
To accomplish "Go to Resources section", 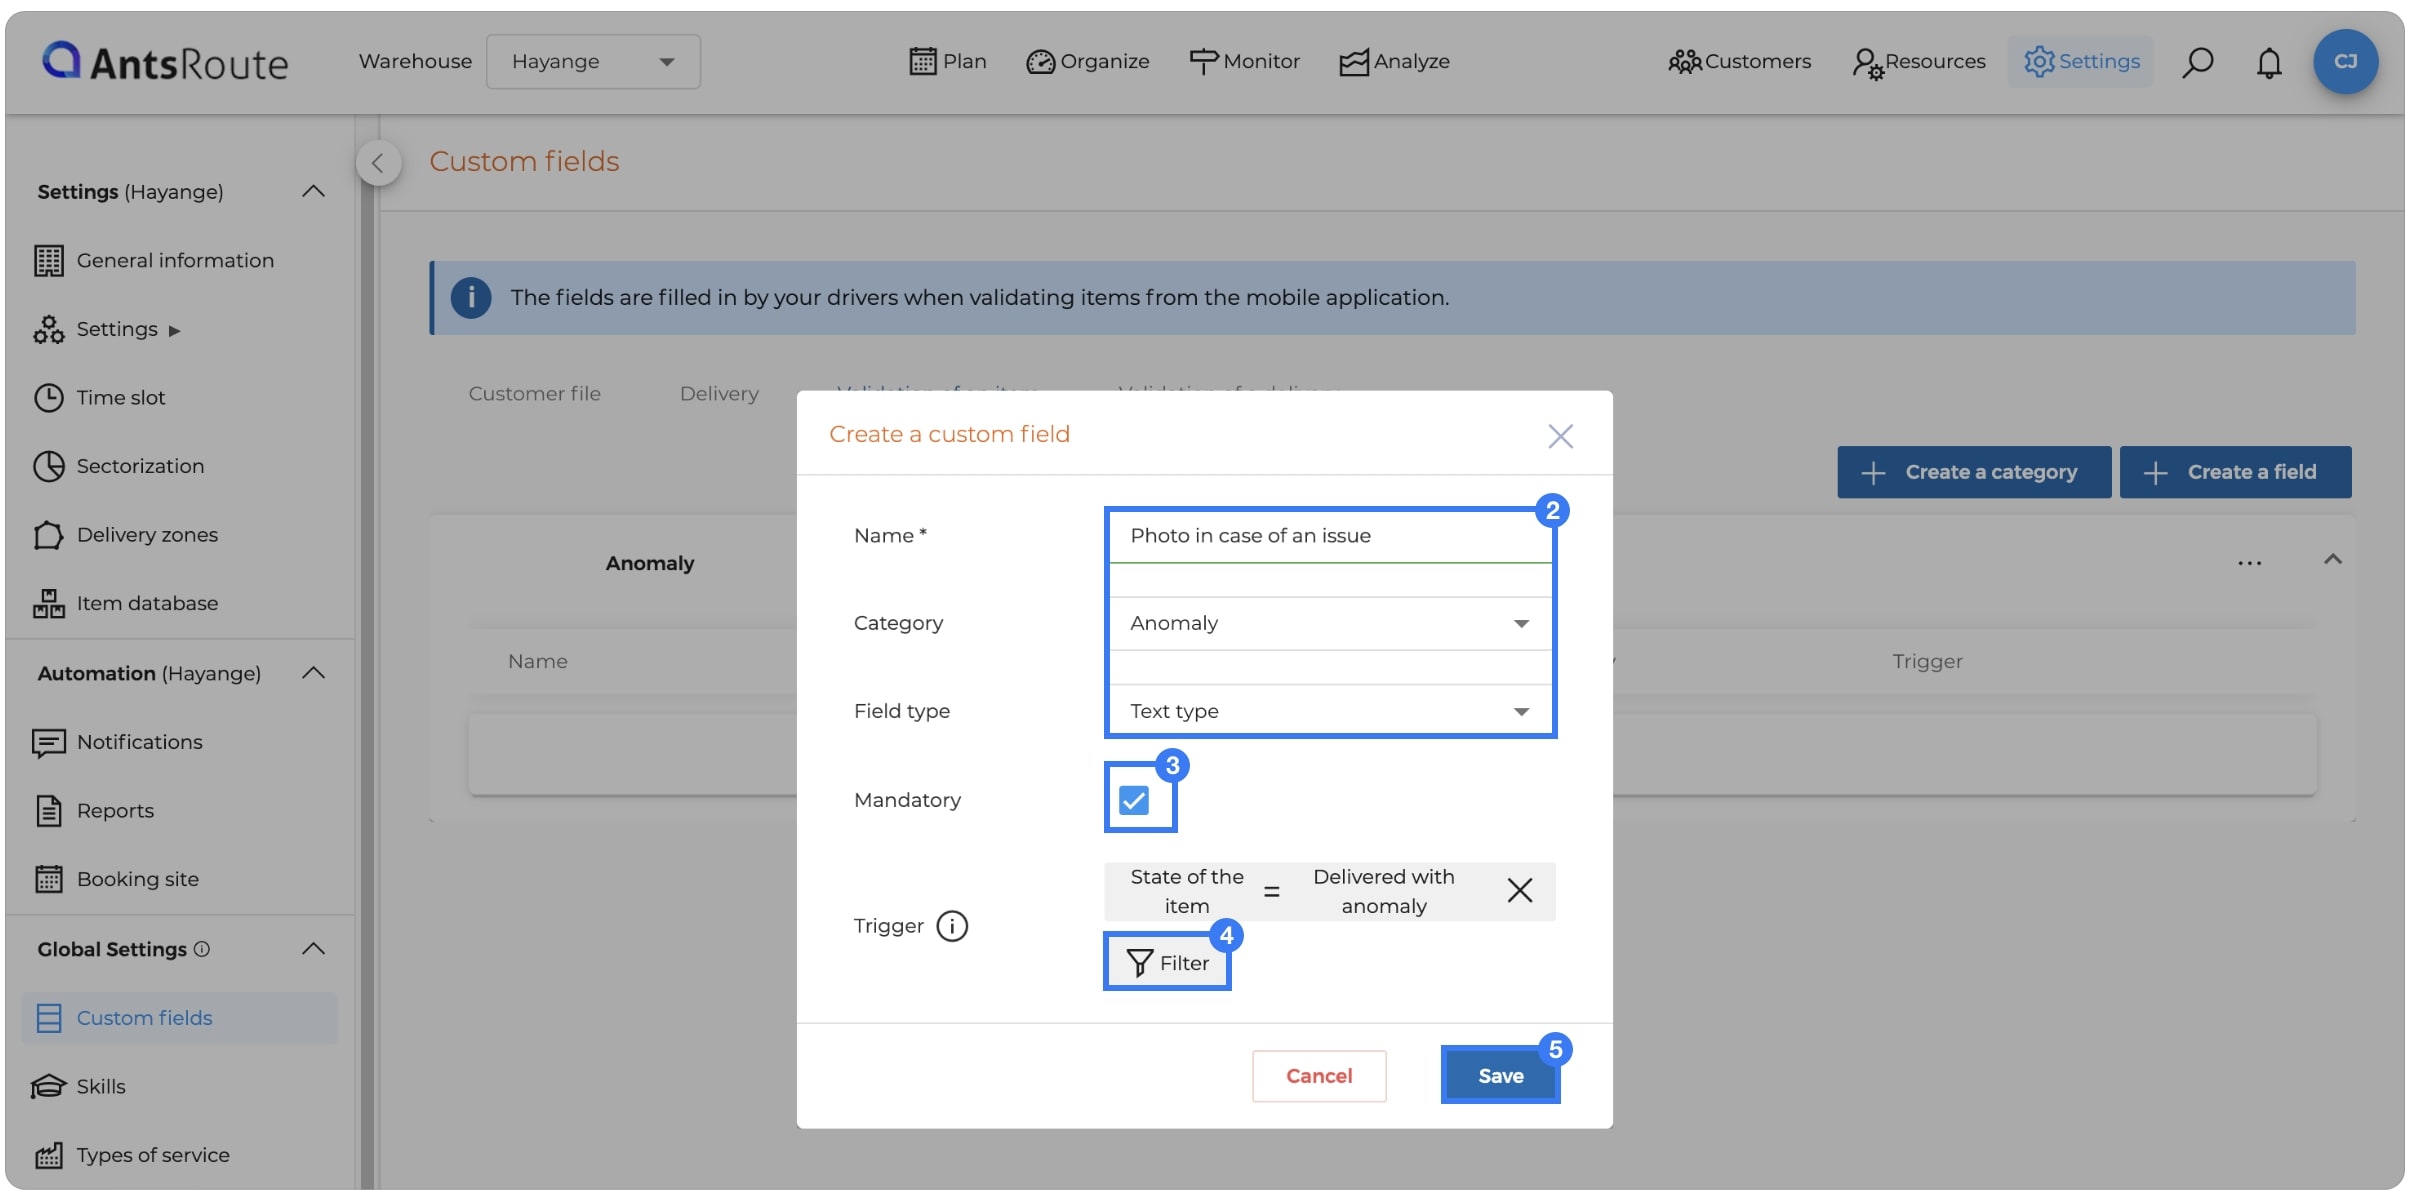I will click(x=1918, y=62).
